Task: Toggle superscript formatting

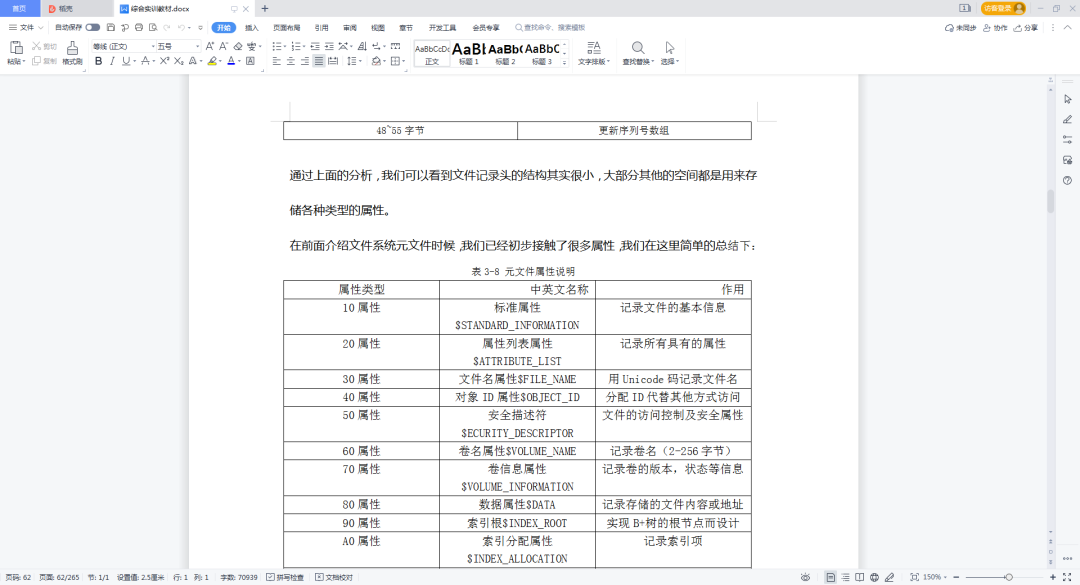Action: click(164, 61)
